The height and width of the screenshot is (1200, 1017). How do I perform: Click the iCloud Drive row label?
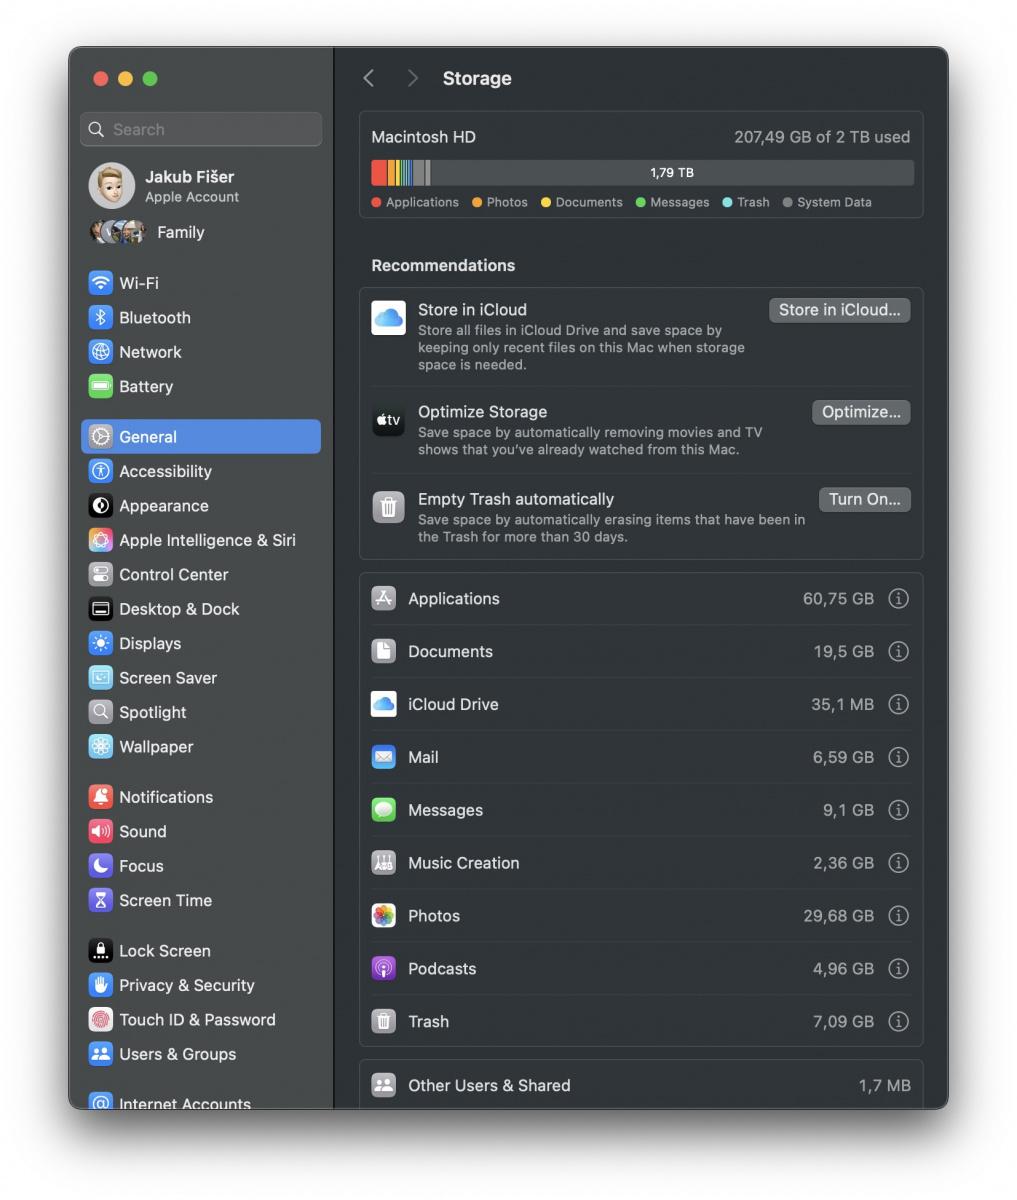453,704
